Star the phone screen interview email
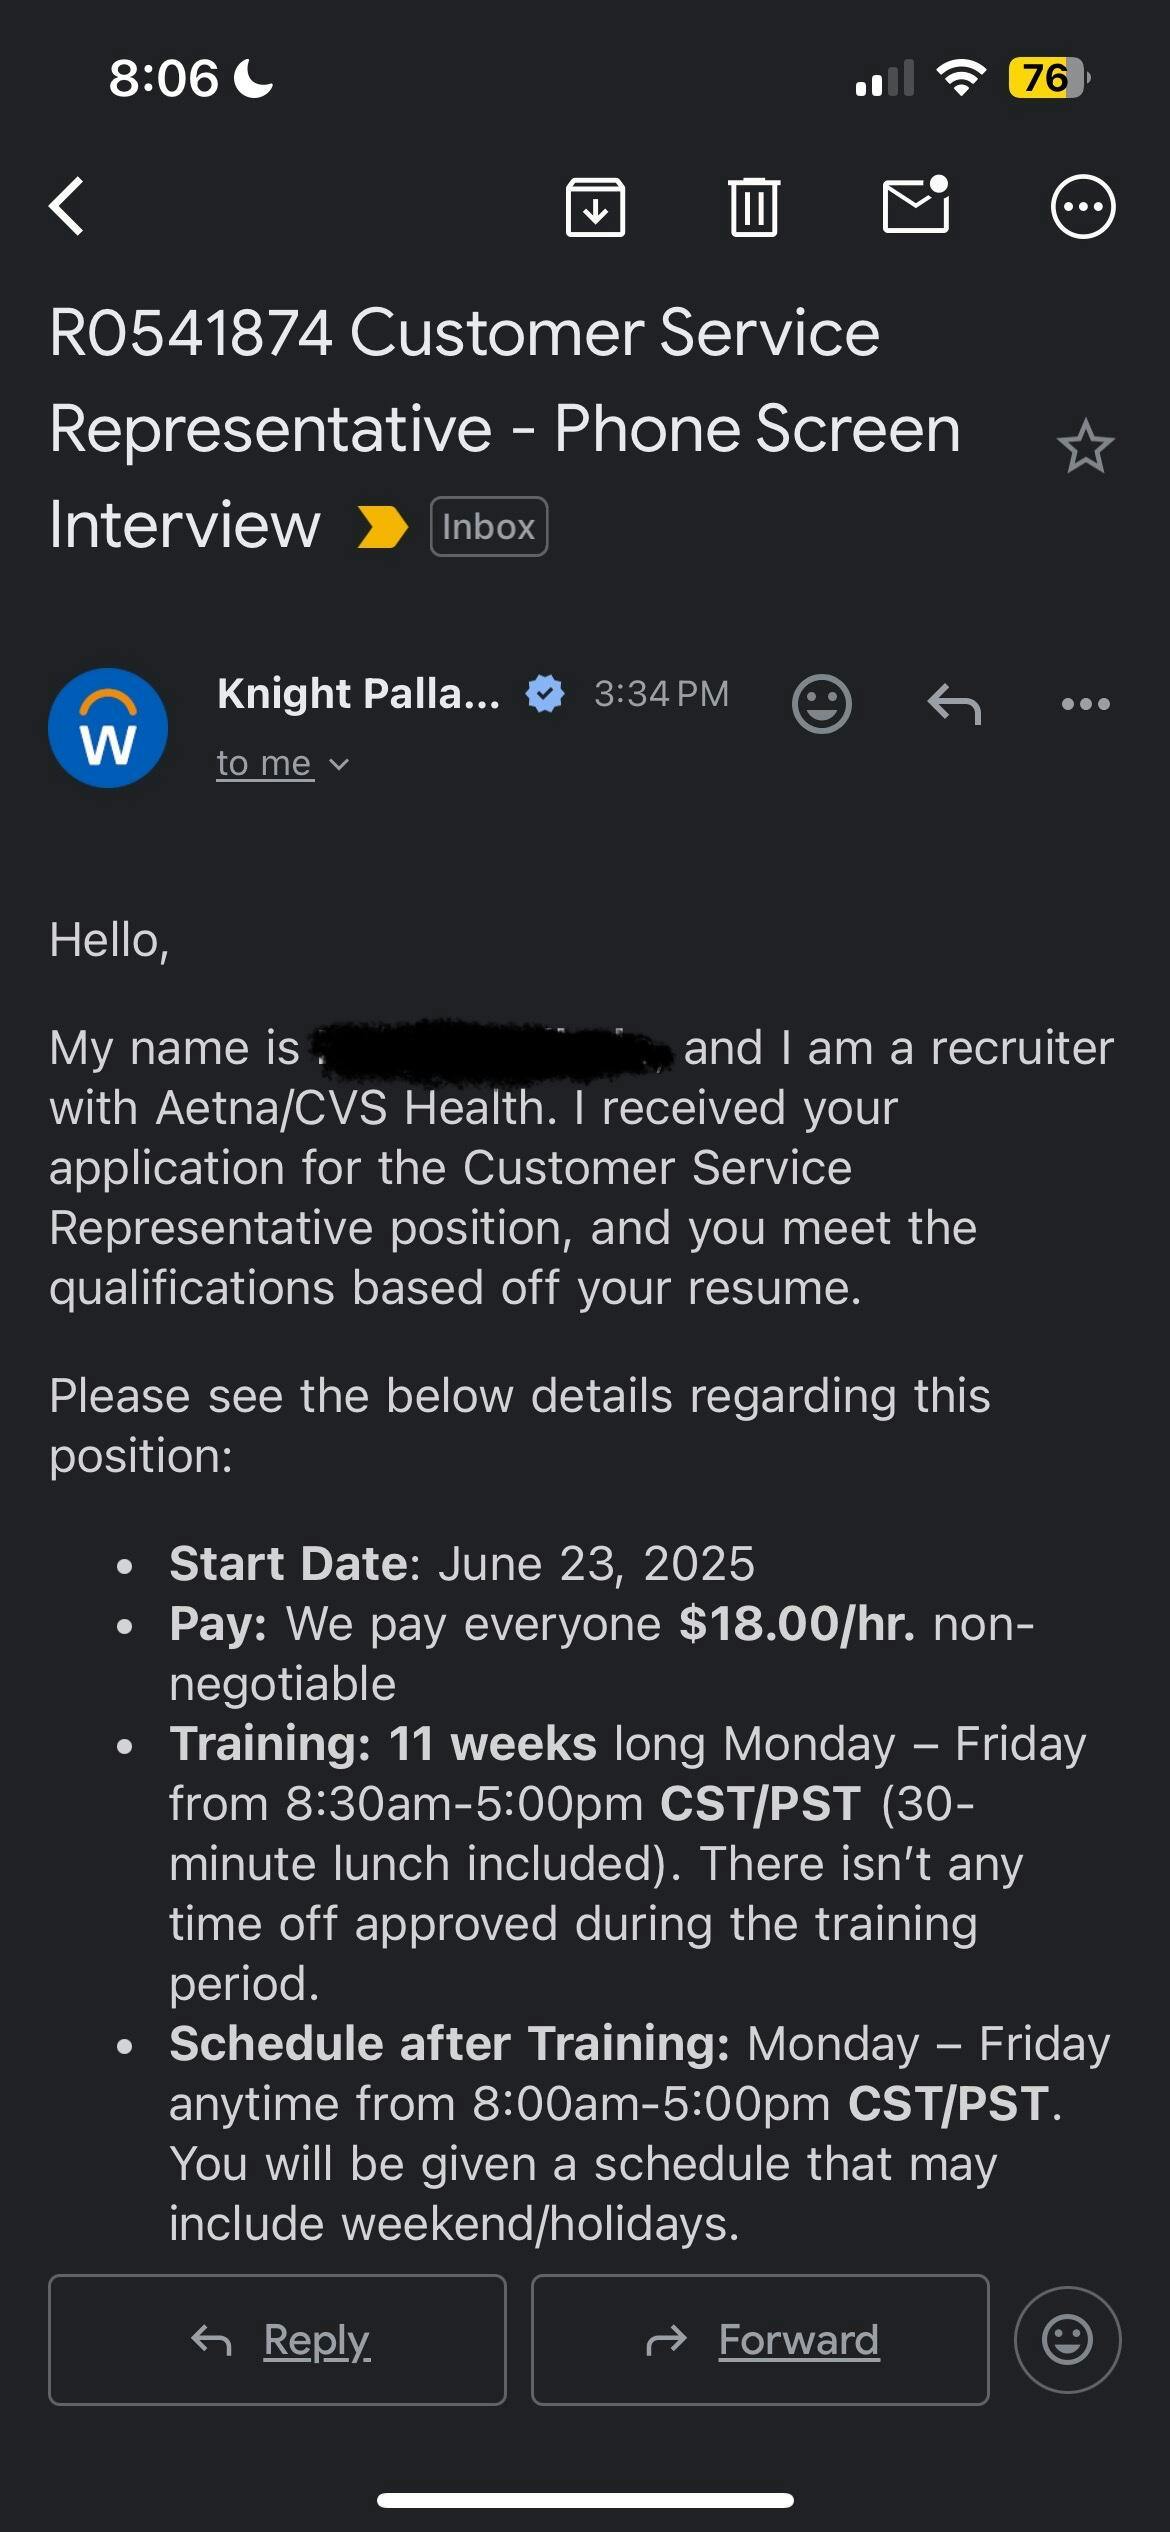 [1085, 446]
